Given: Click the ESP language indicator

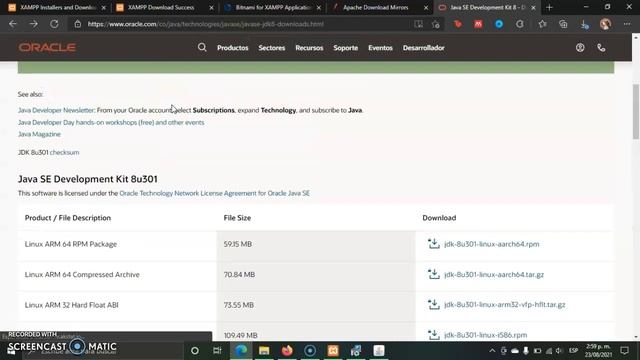Looking at the screenshot, I should 573,351.
